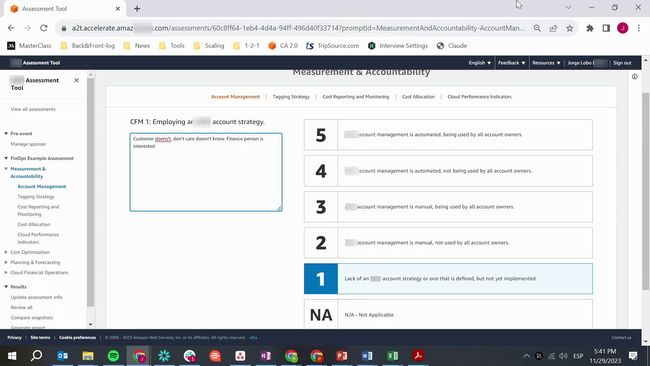This screenshot has height=366, width=650.
Task: Open the English language dropdown
Action: pos(480,63)
